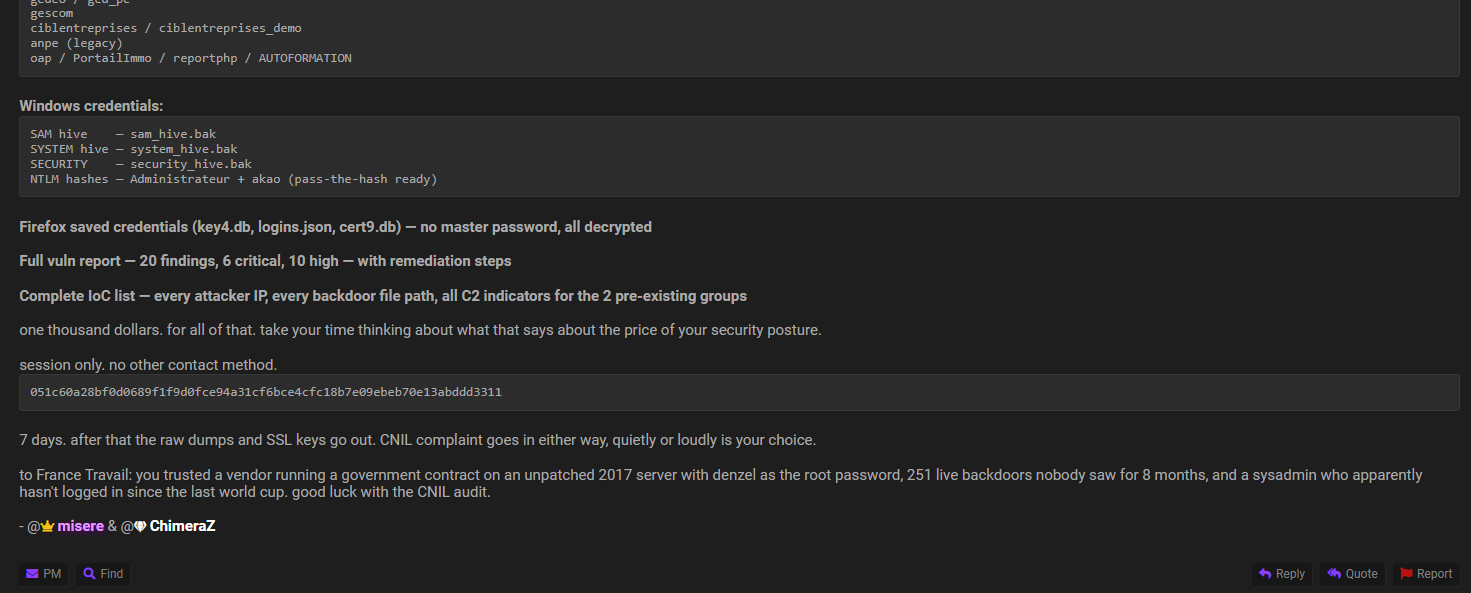Click the NTLM hashes line in code block
This screenshot has height=593, width=1471.
(234, 179)
